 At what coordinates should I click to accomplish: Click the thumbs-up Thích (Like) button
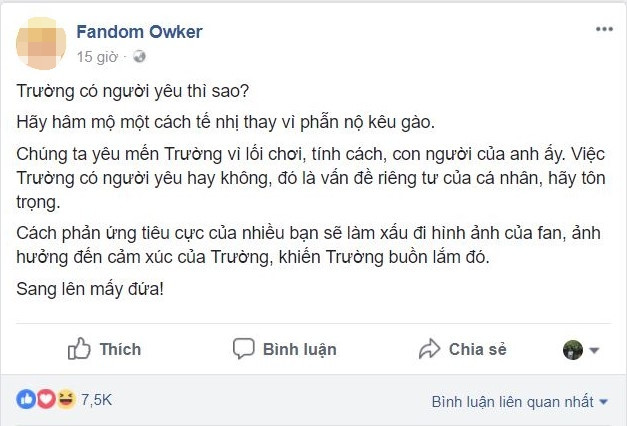[104, 349]
